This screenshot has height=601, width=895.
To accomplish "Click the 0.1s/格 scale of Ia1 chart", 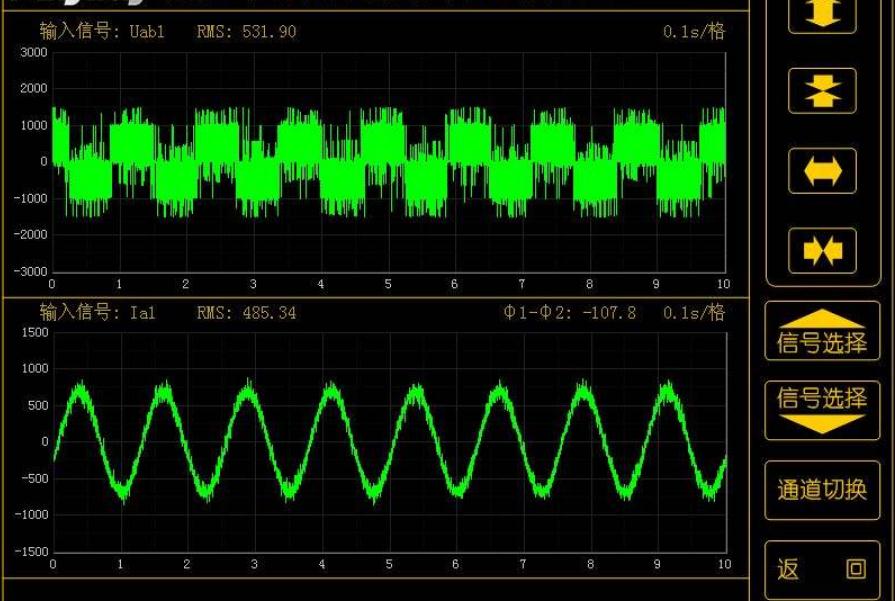I will pyautogui.click(x=694, y=312).
